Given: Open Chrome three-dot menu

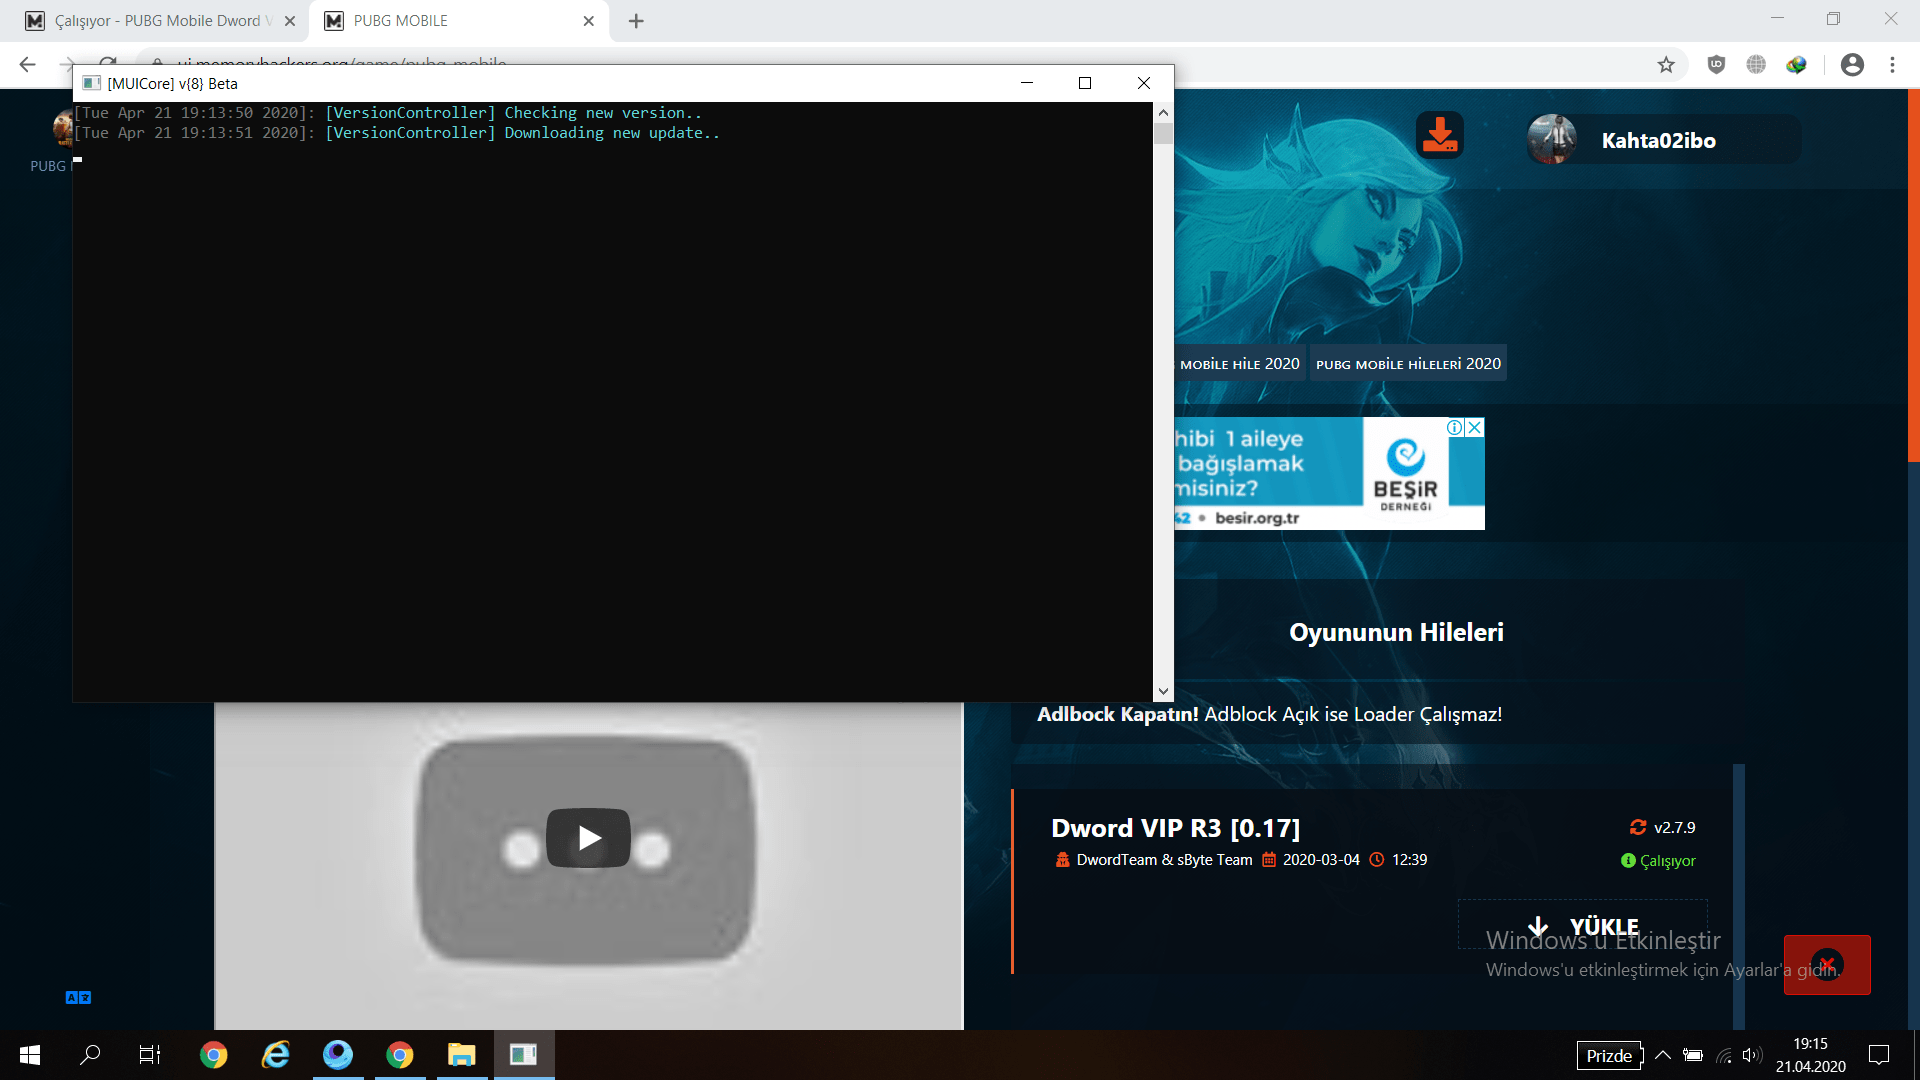Looking at the screenshot, I should [x=1892, y=65].
